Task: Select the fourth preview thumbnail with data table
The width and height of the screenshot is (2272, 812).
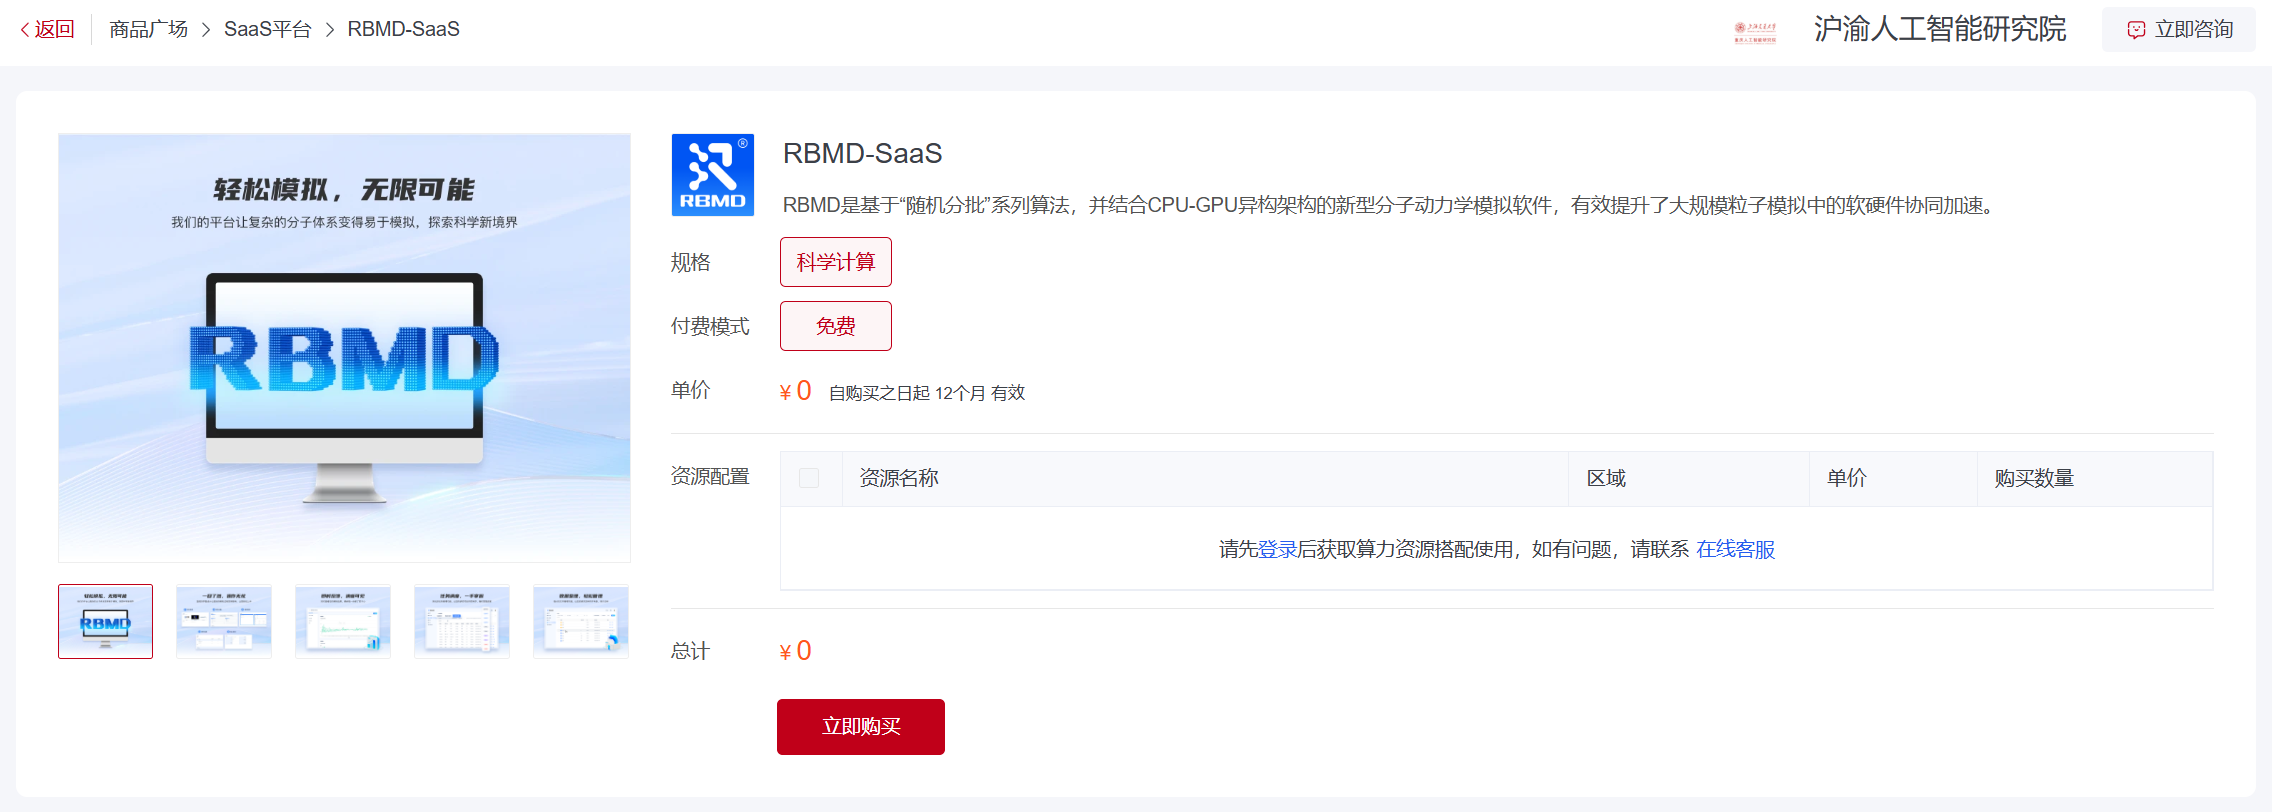Action: click(x=462, y=621)
